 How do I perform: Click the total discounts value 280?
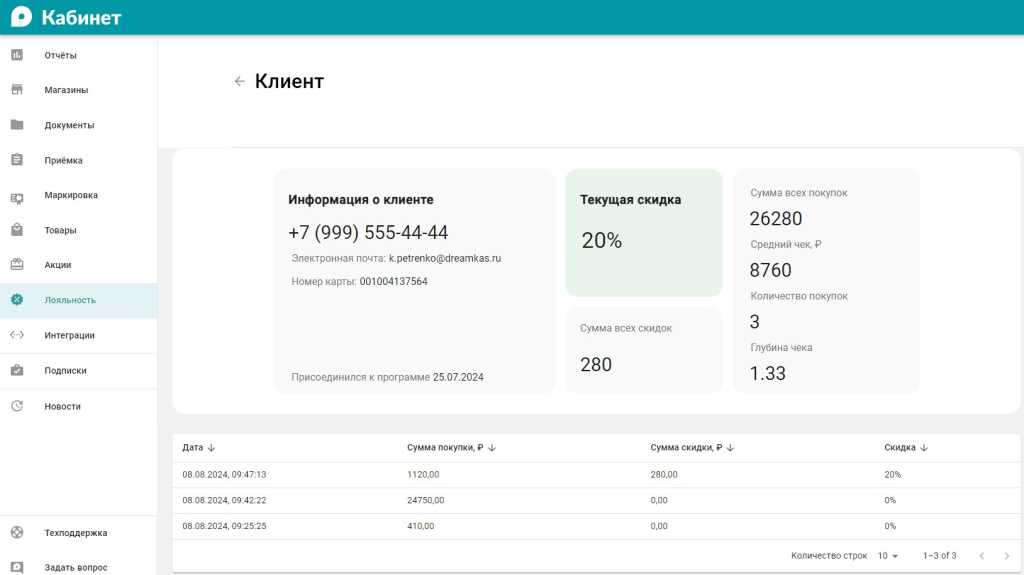(x=596, y=365)
